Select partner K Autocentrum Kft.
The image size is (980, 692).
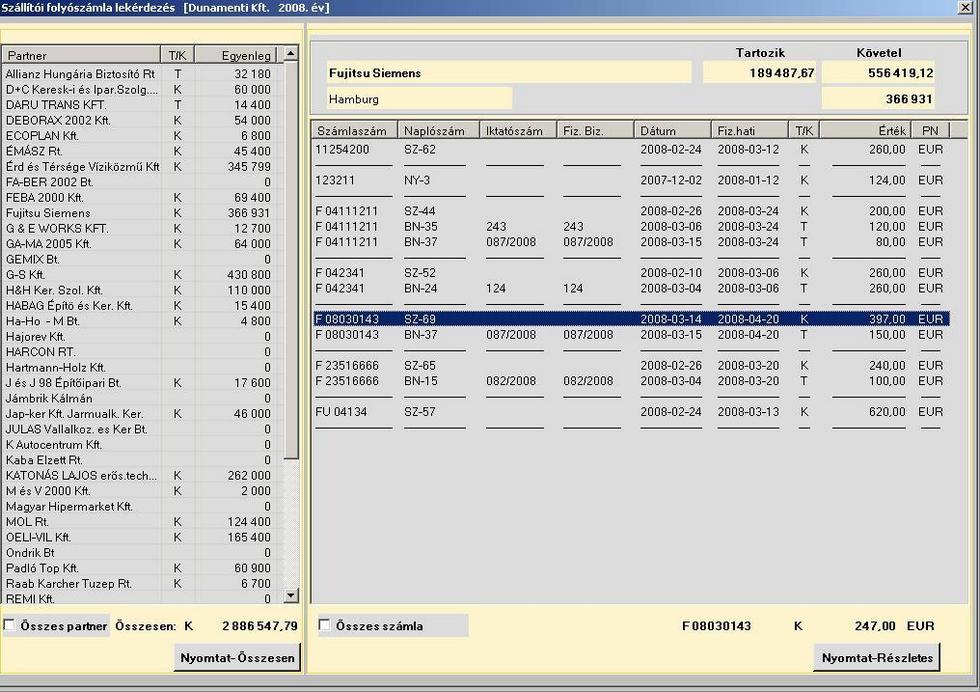pos(142,444)
